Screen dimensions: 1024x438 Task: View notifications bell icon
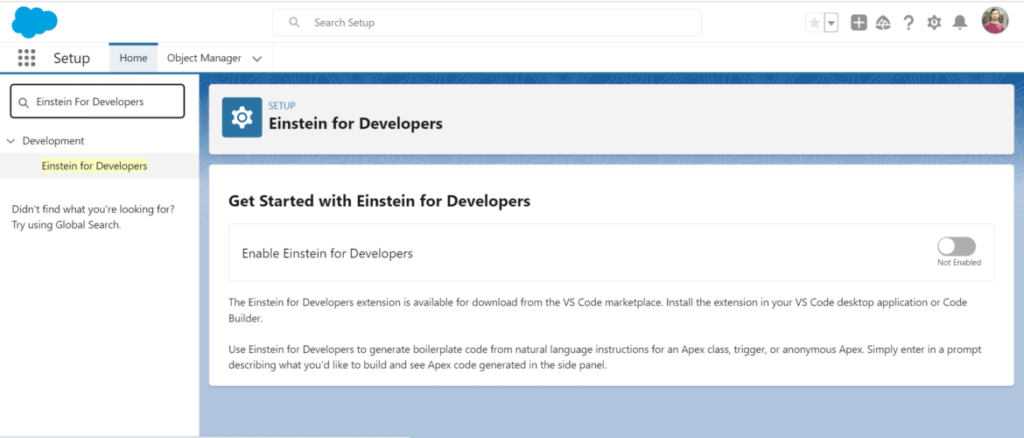coord(959,23)
